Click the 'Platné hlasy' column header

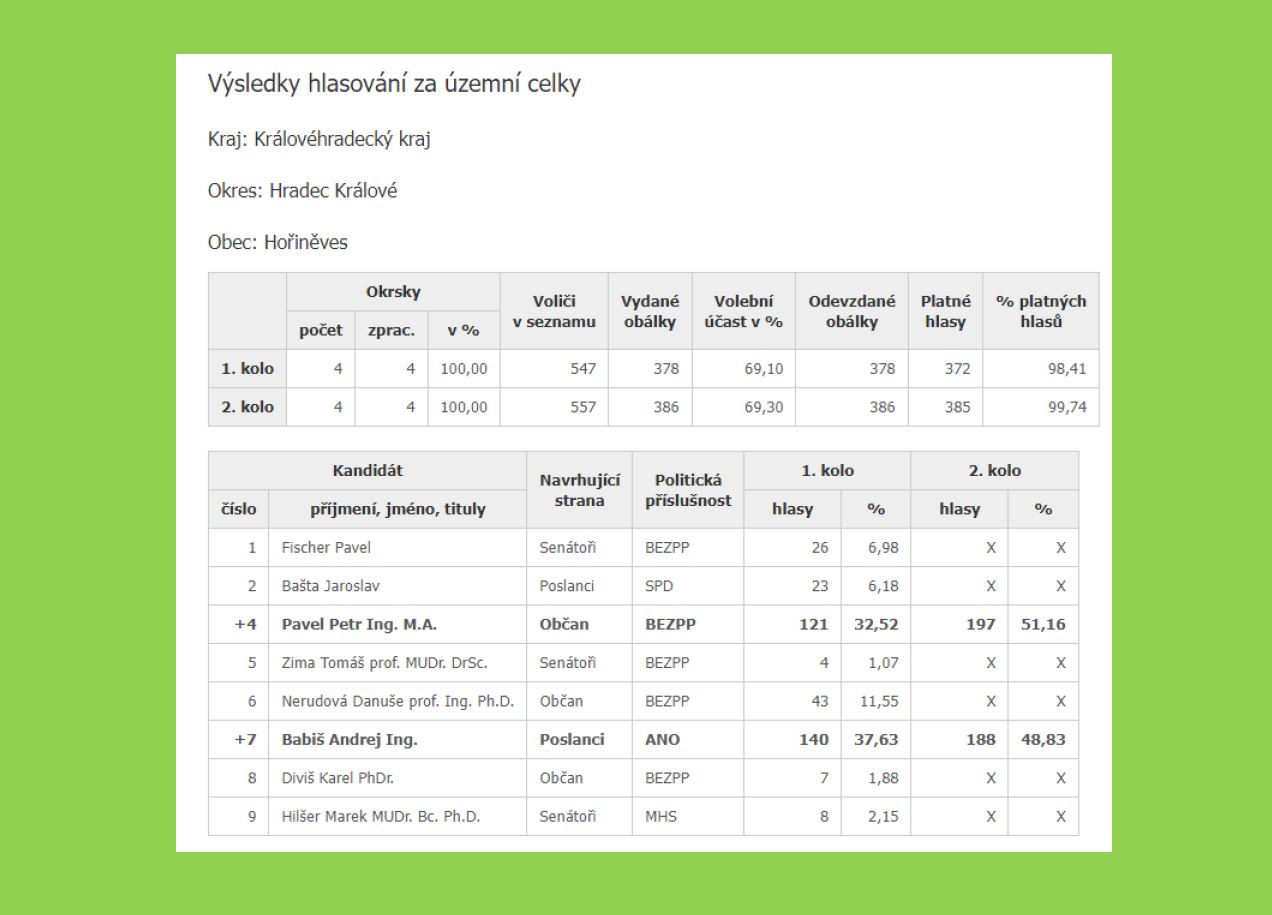(x=945, y=311)
